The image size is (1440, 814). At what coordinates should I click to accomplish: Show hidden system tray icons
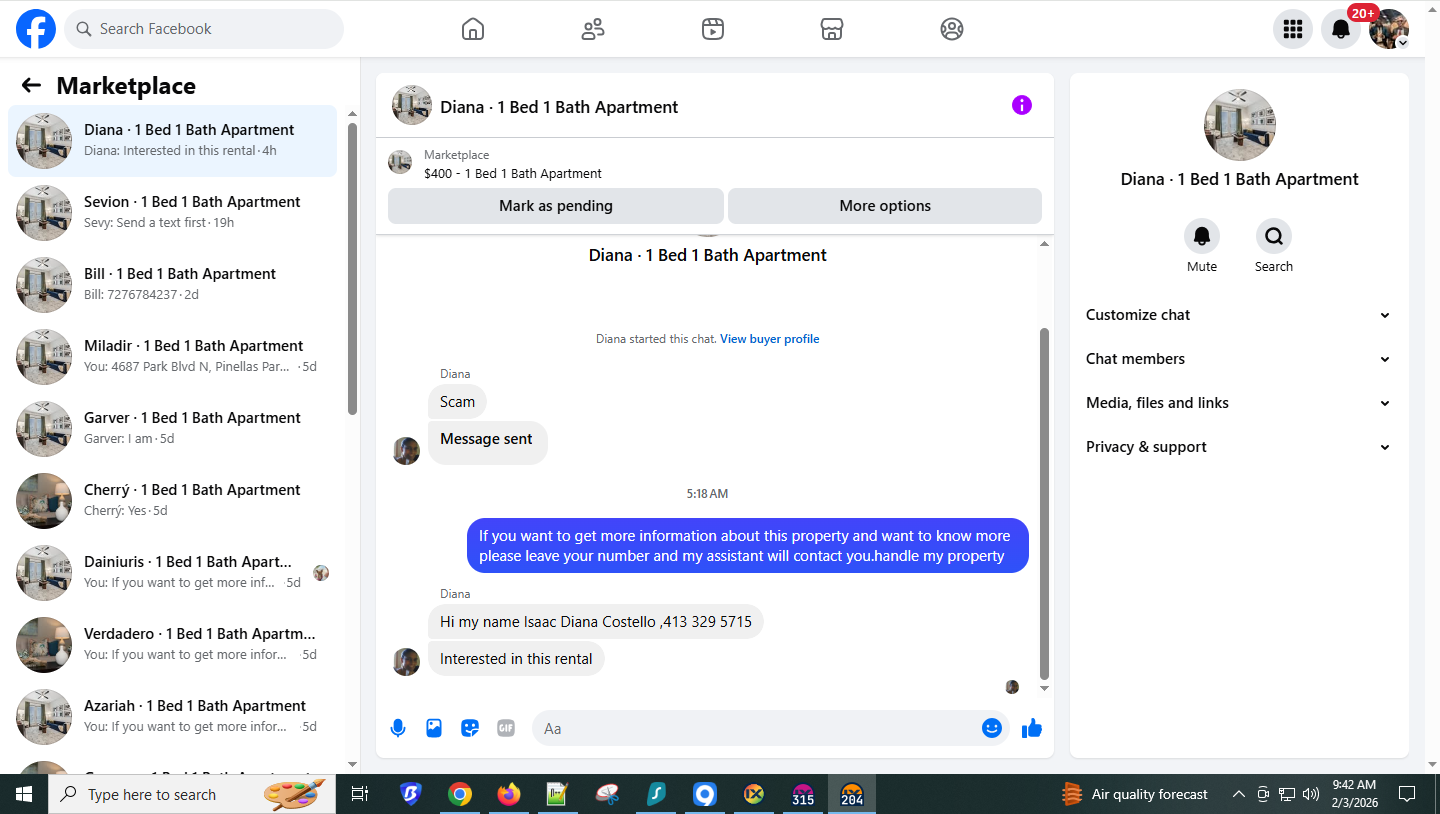coord(1238,794)
